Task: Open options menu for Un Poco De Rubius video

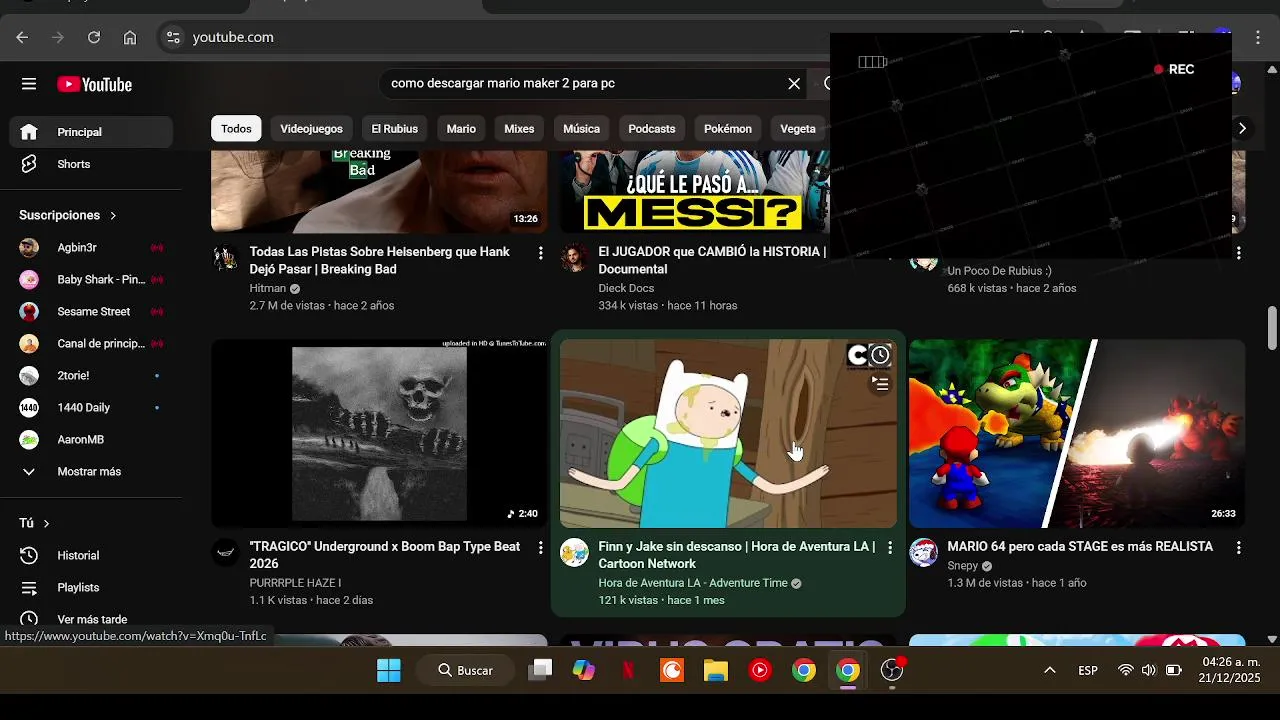Action: point(1239,253)
